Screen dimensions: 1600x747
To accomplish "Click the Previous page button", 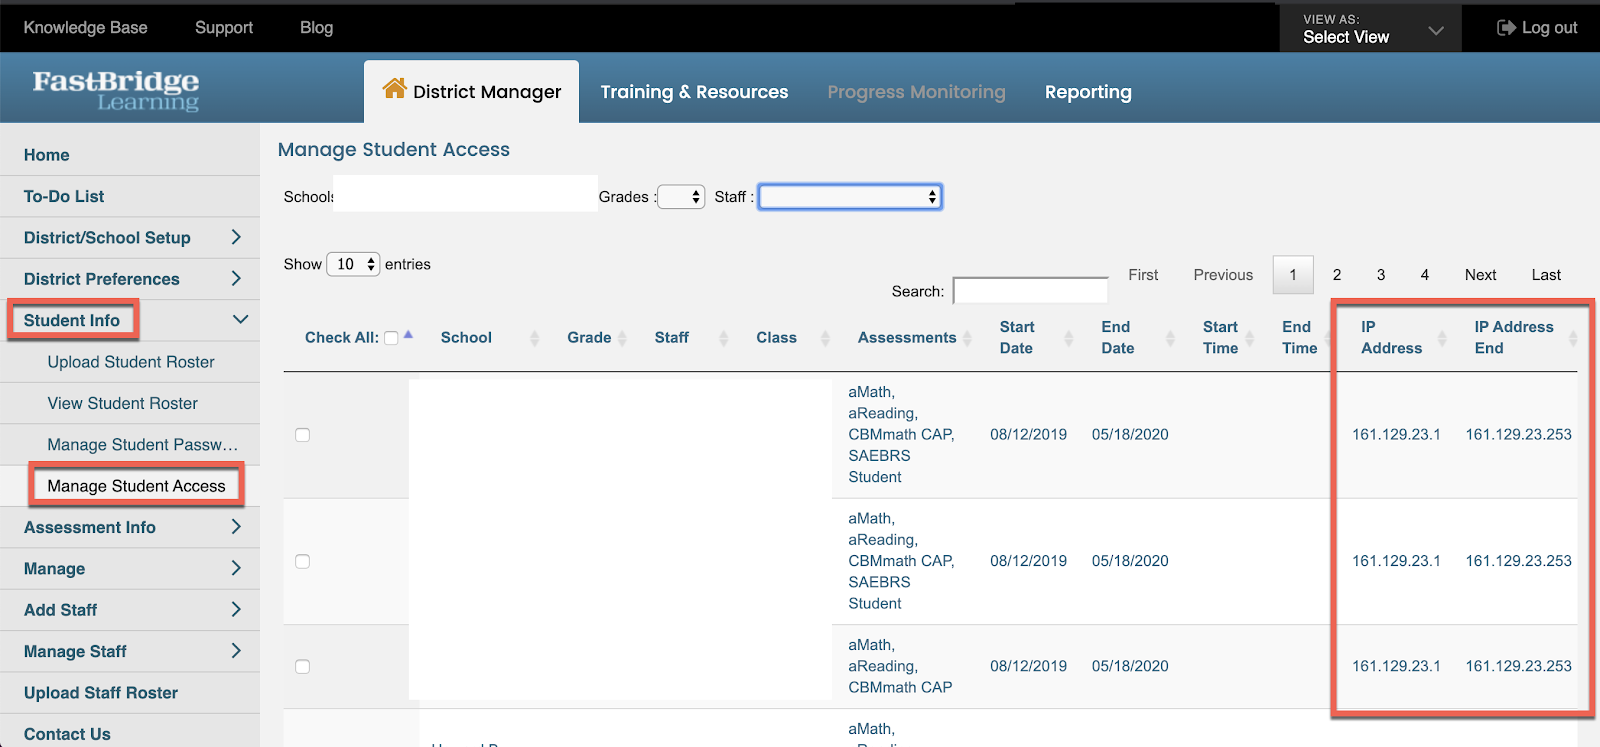I will (1223, 275).
